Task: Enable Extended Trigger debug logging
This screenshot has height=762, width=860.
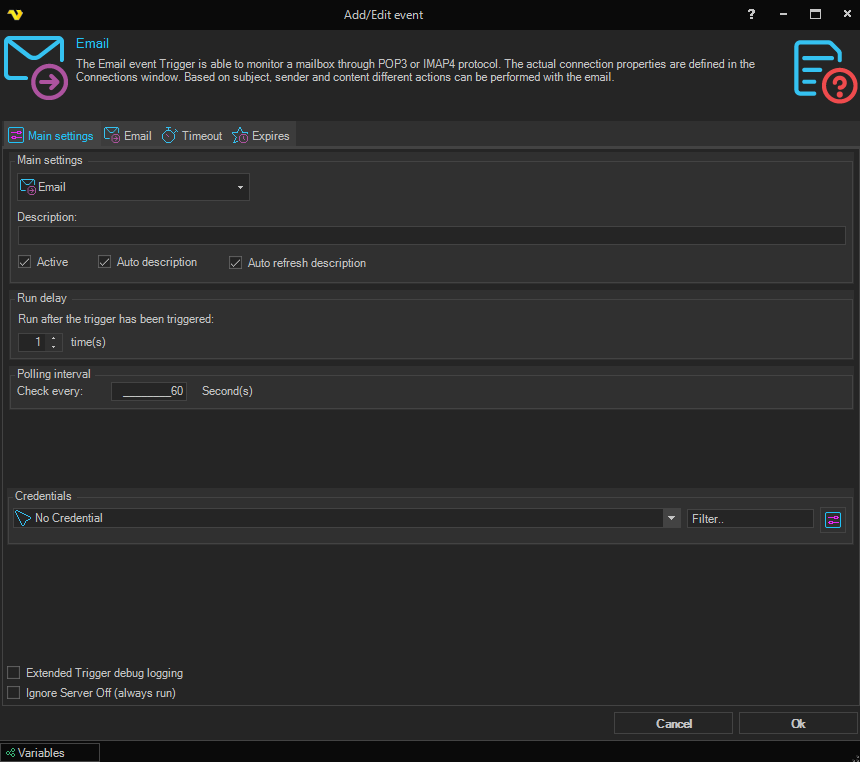Action: (14, 673)
